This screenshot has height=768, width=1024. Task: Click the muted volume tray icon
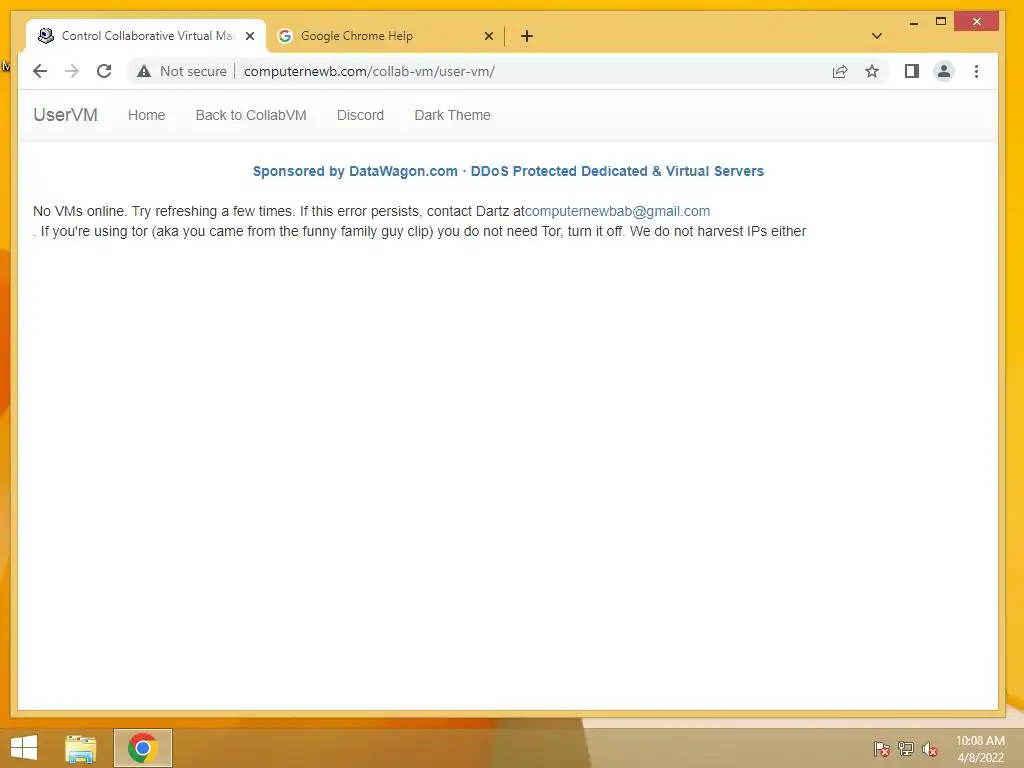pyautogui.click(x=929, y=749)
